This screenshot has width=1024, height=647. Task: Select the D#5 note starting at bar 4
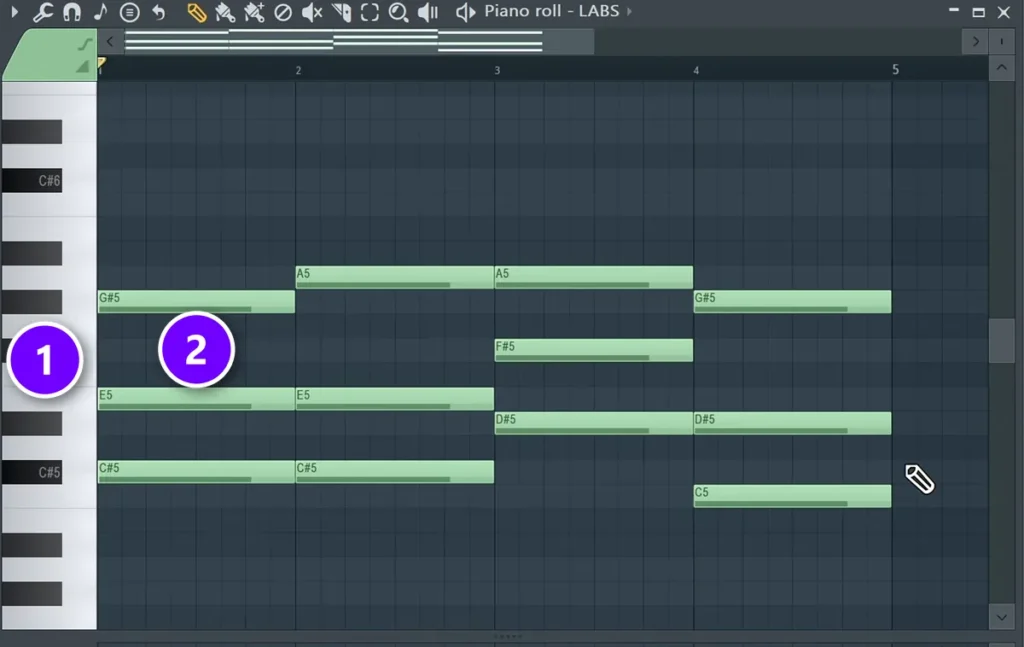click(792, 423)
